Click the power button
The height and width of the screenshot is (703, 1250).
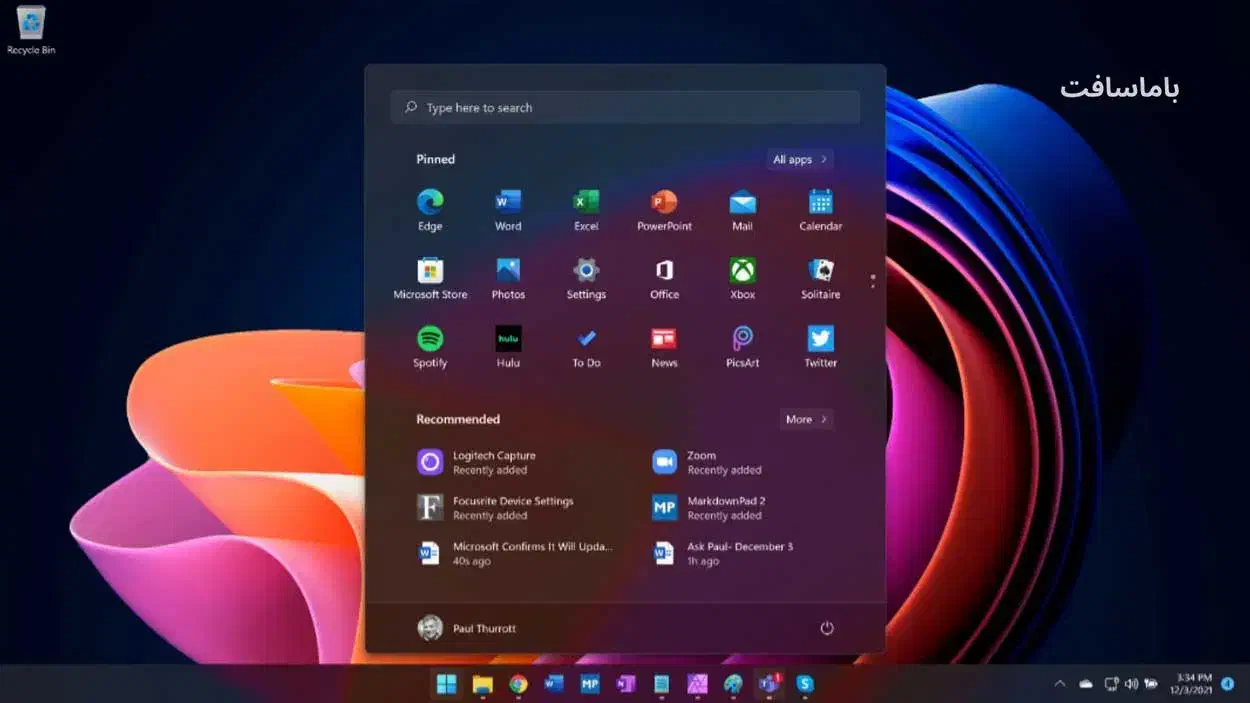tap(827, 629)
